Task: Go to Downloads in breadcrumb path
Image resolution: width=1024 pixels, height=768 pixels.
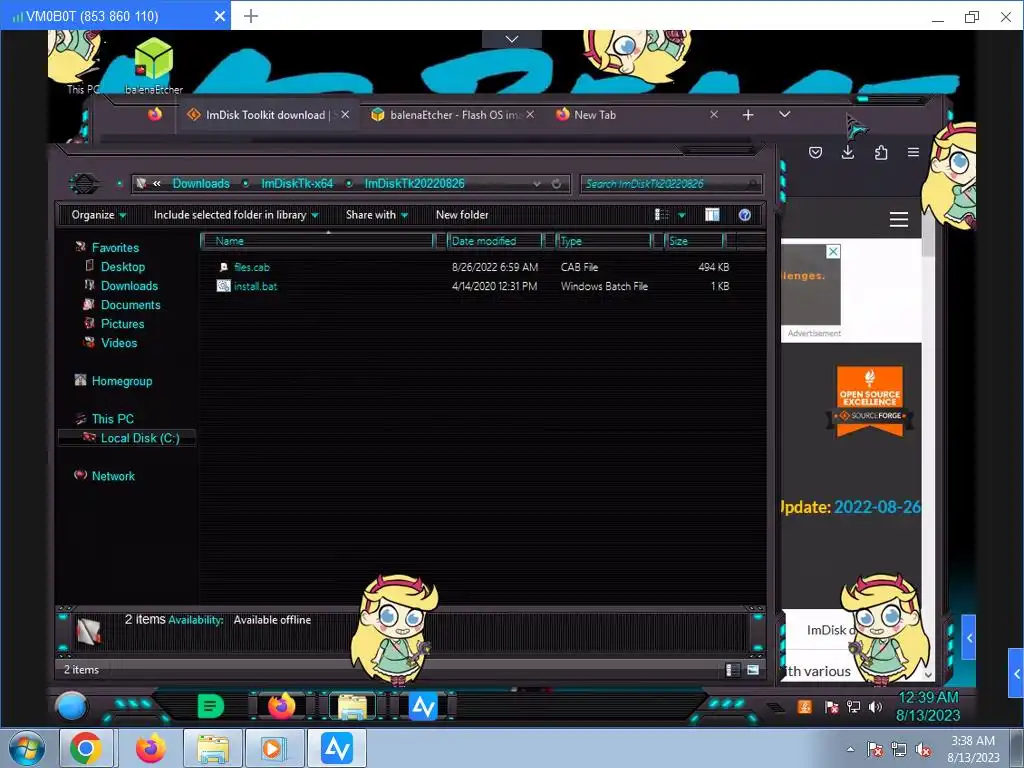Action: [x=201, y=184]
